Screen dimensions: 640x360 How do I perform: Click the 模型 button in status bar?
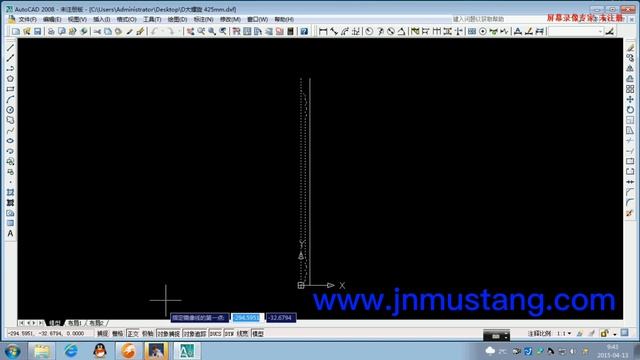click(258, 333)
